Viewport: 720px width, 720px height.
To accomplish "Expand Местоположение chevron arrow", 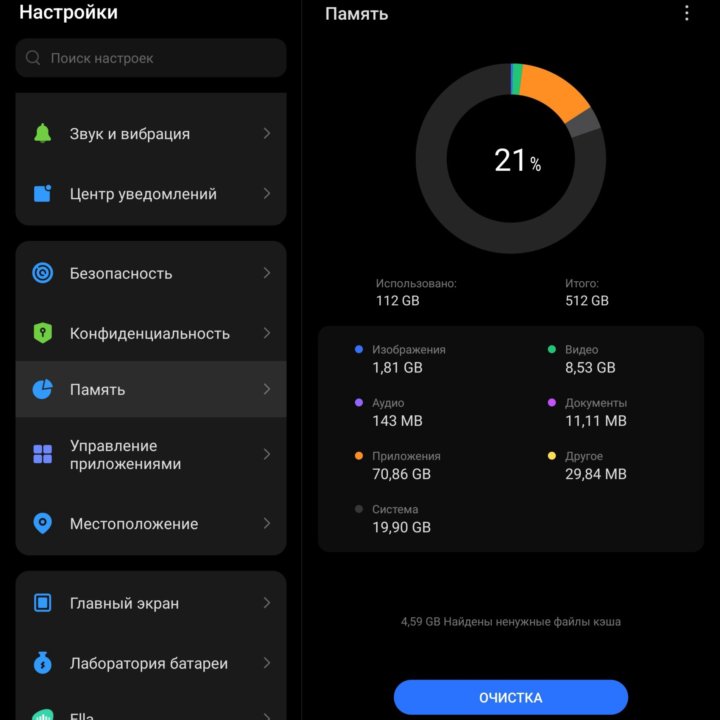I will point(266,524).
